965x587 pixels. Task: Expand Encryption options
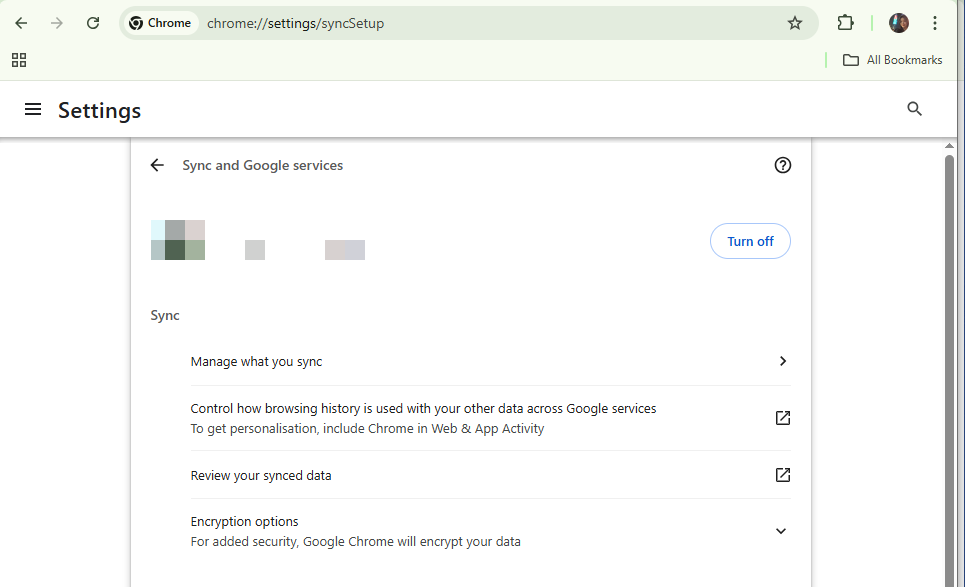click(780, 530)
